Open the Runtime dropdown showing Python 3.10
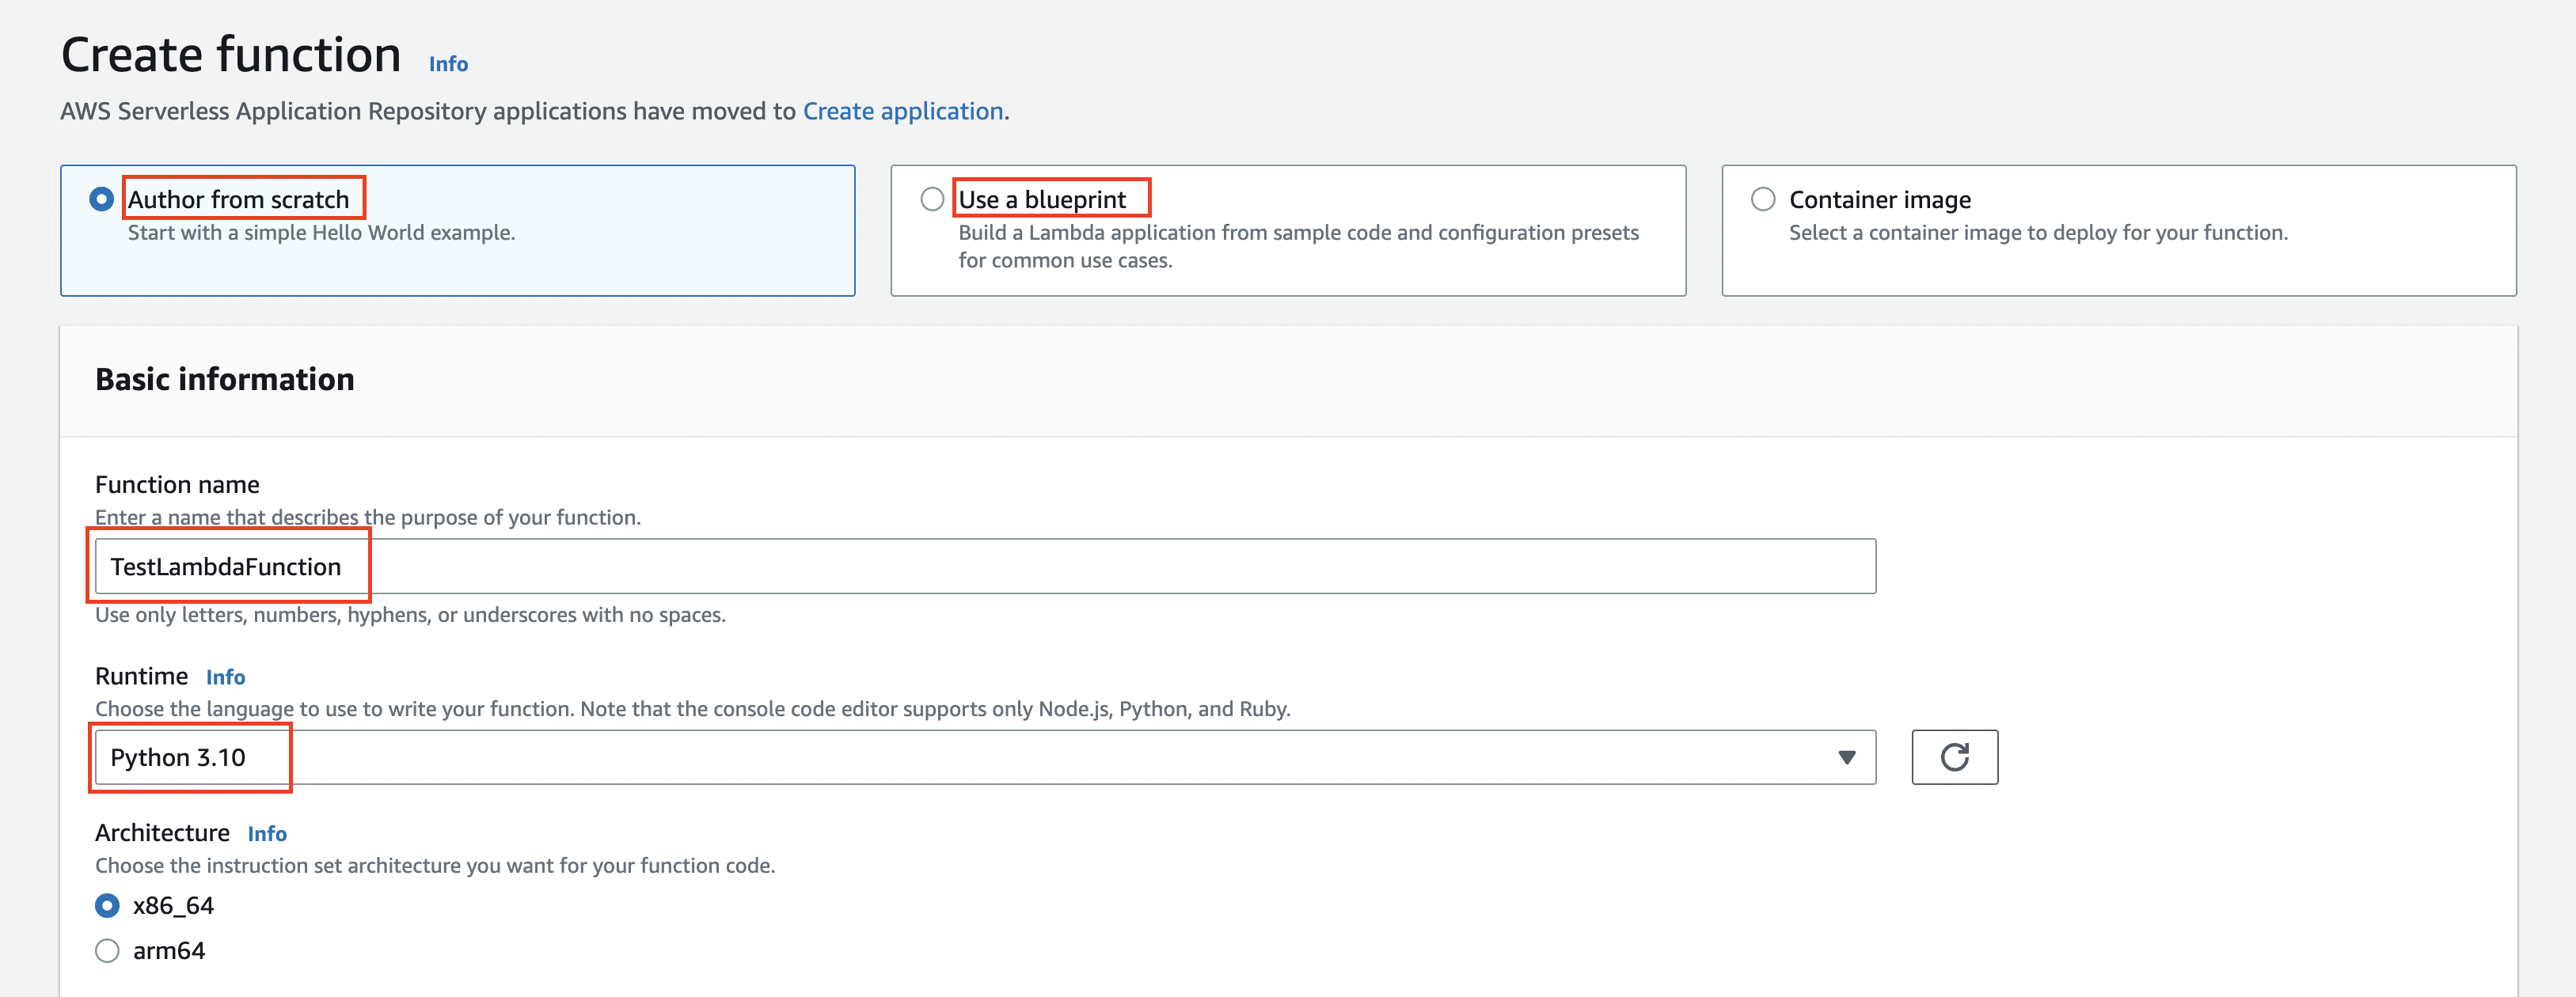 pyautogui.click(x=985, y=757)
